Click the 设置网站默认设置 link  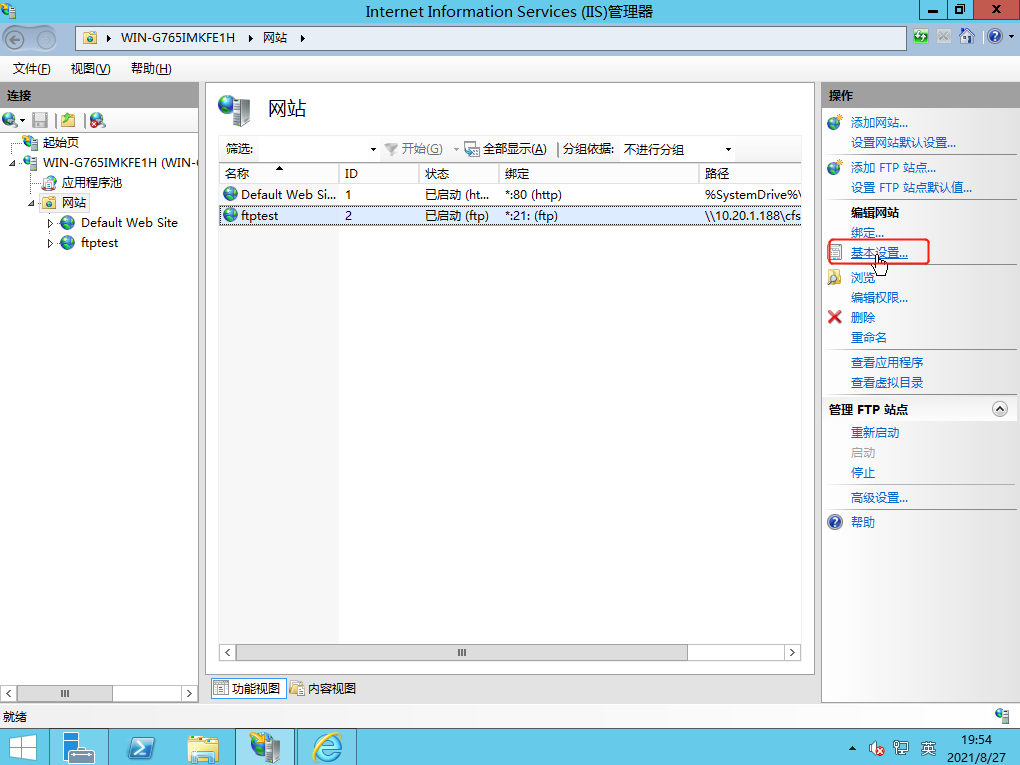903,142
